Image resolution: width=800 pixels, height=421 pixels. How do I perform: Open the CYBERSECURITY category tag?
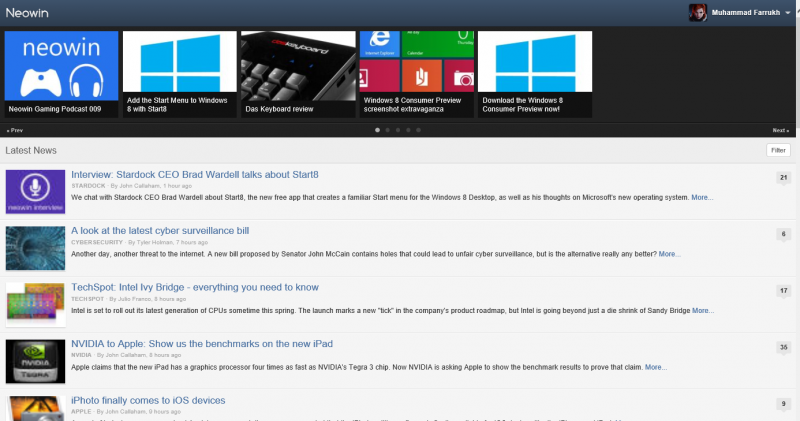pyautogui.click(x=97, y=242)
